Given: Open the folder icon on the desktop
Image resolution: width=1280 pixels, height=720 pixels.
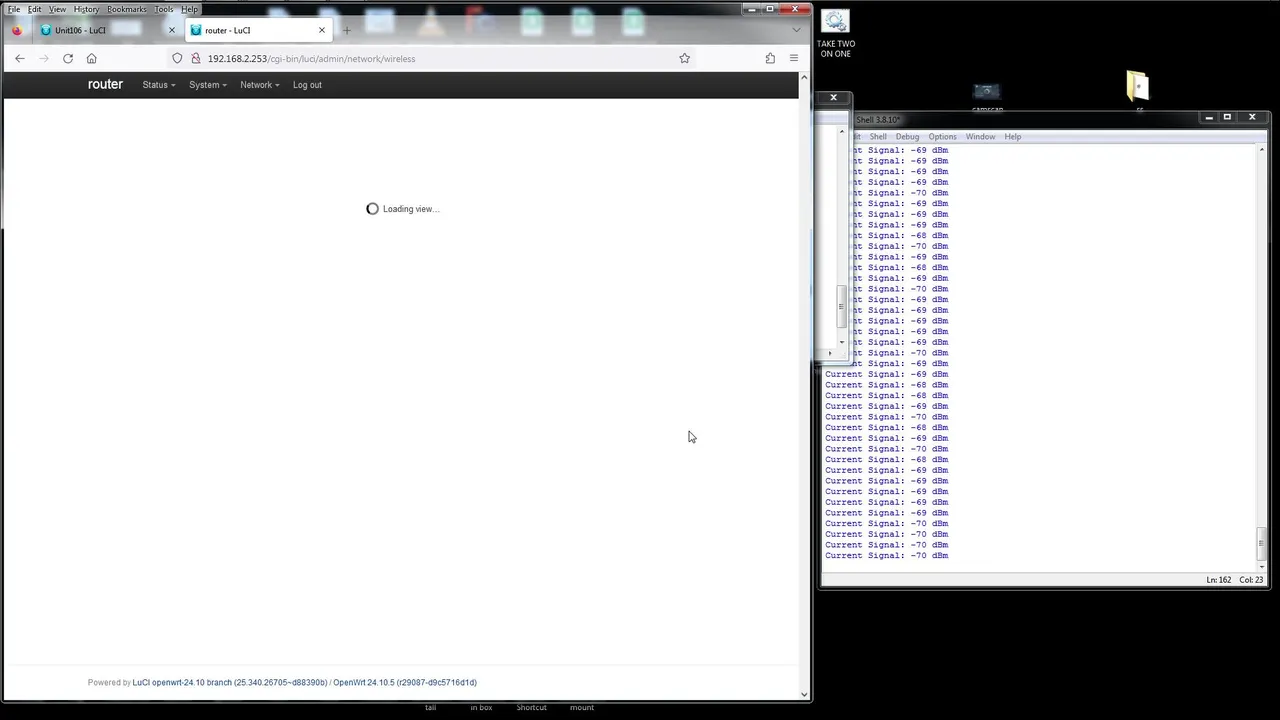Looking at the screenshot, I should point(1138,86).
